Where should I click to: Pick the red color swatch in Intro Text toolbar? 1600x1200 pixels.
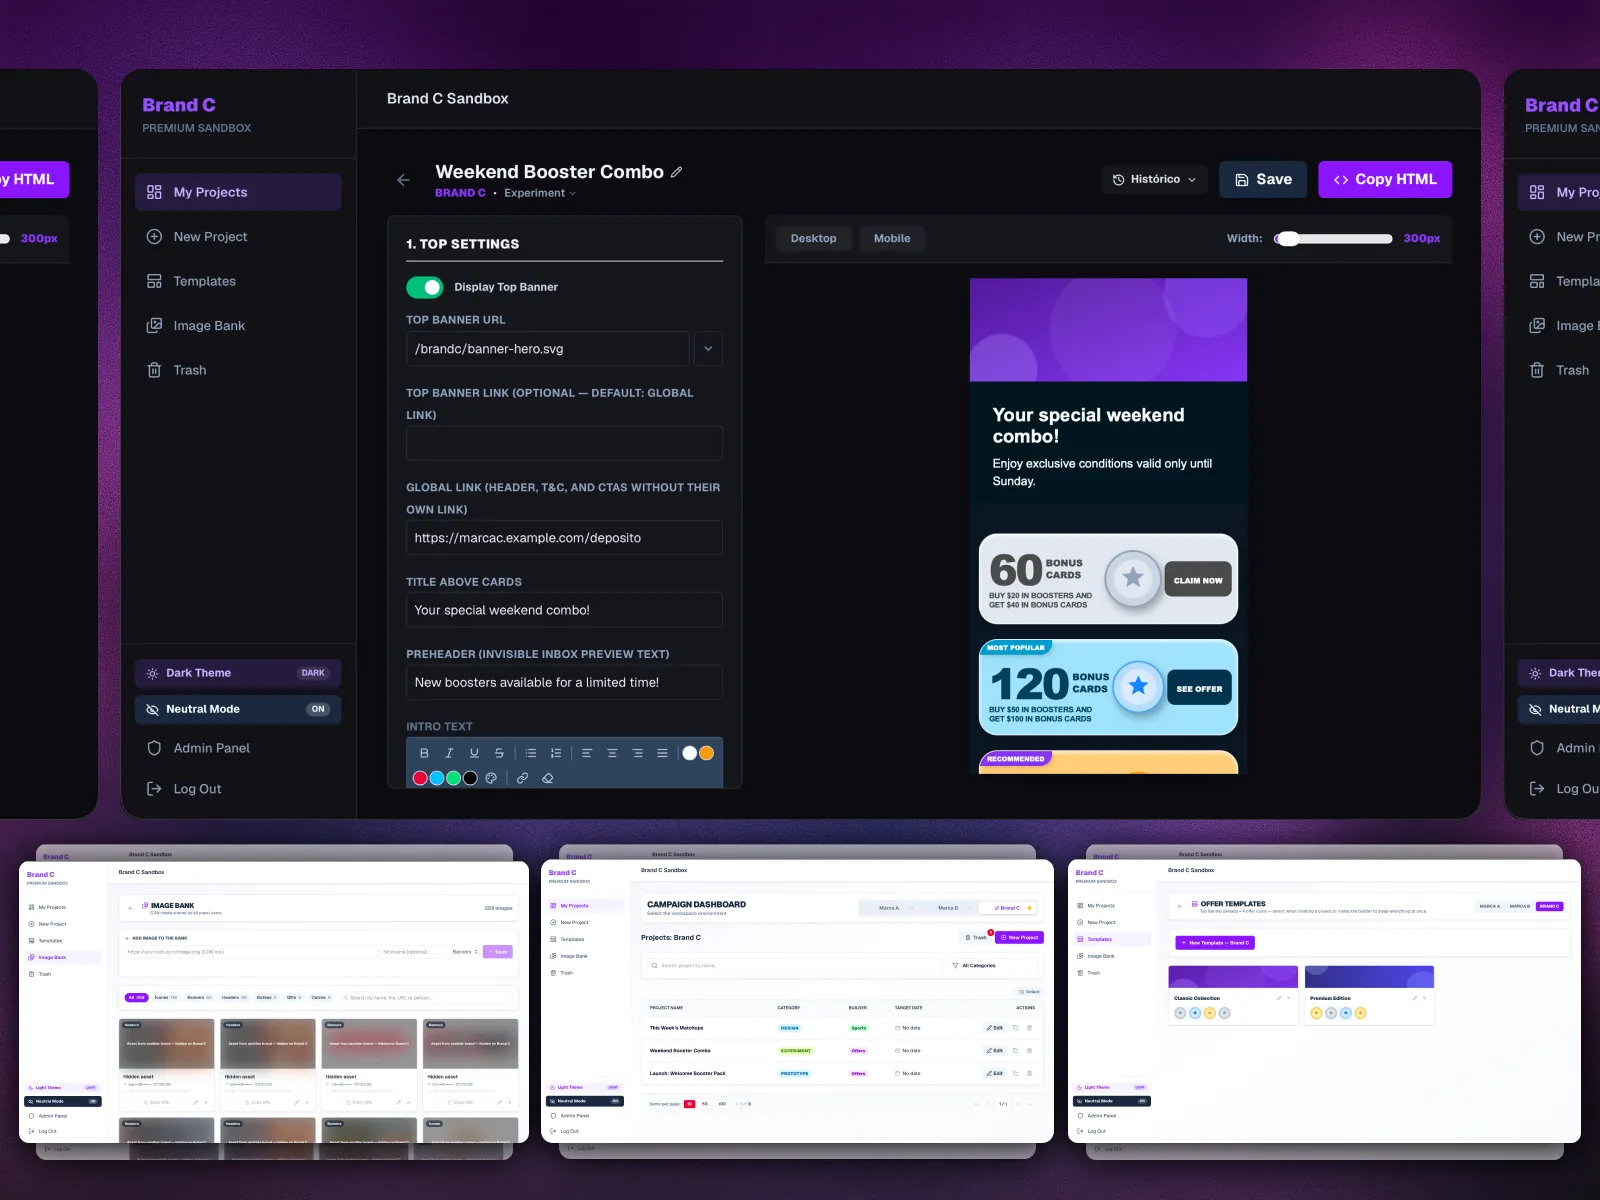[x=420, y=778]
